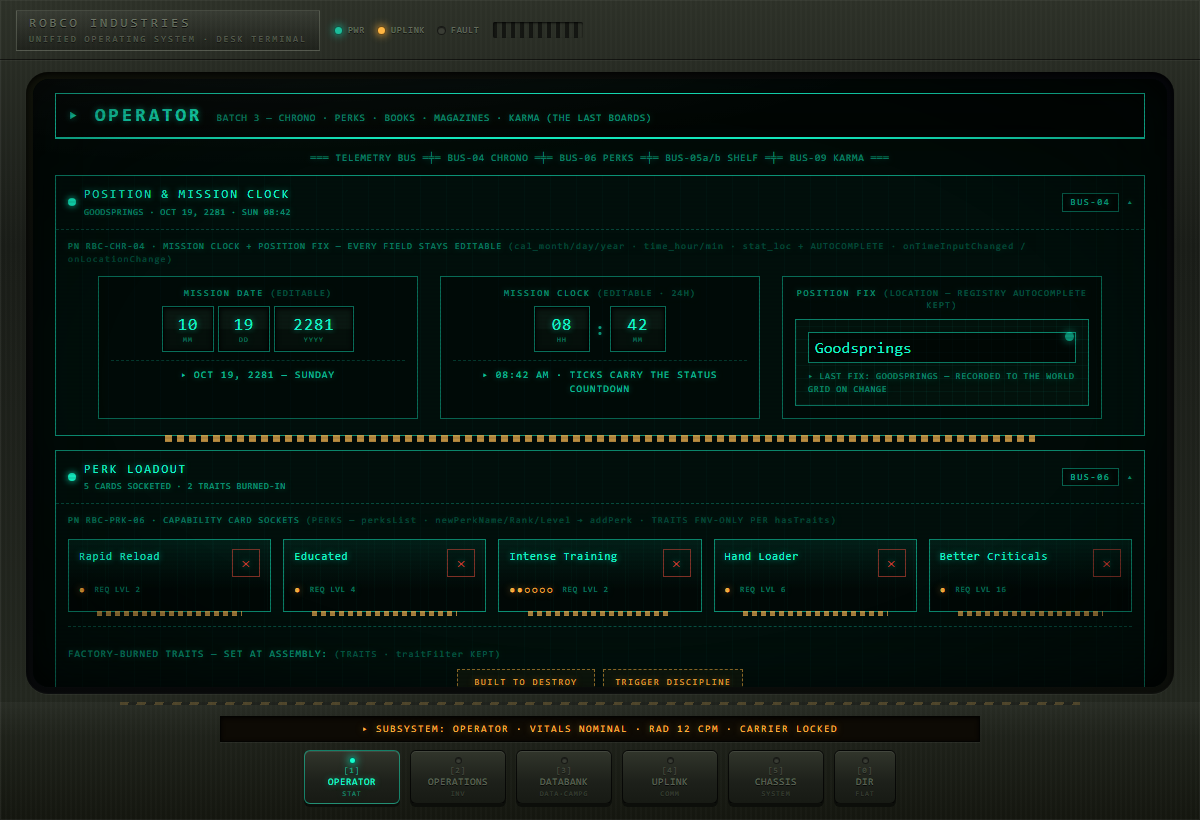Click the BUS-06 PERKS telemetry label
Image resolution: width=1200 pixels, height=820 pixels.
pyautogui.click(x=597, y=158)
